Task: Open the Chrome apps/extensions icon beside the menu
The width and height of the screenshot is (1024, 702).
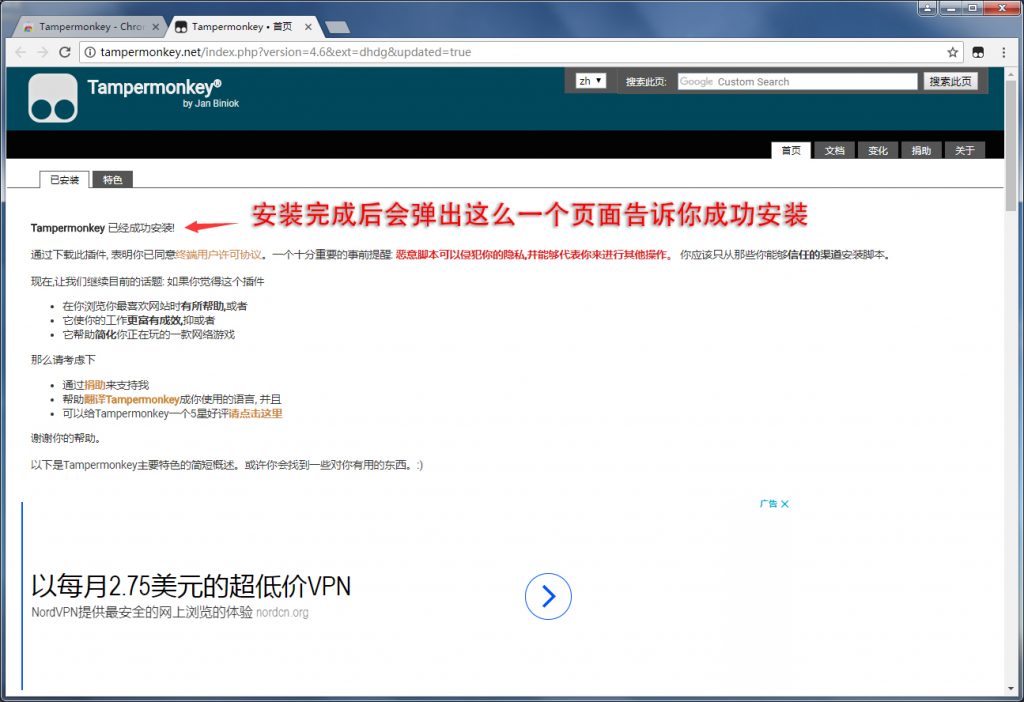Action: click(x=979, y=52)
